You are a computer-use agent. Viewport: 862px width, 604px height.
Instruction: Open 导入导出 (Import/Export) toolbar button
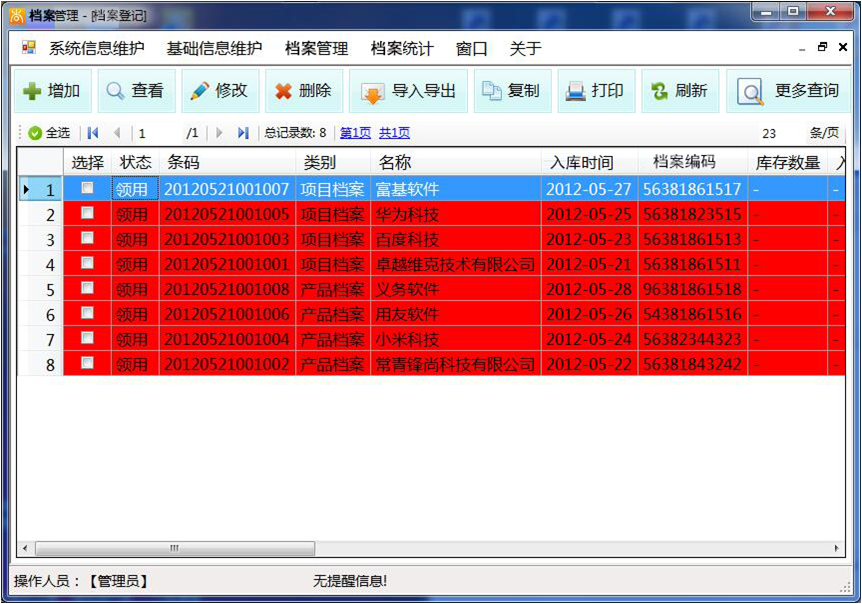[x=408, y=91]
